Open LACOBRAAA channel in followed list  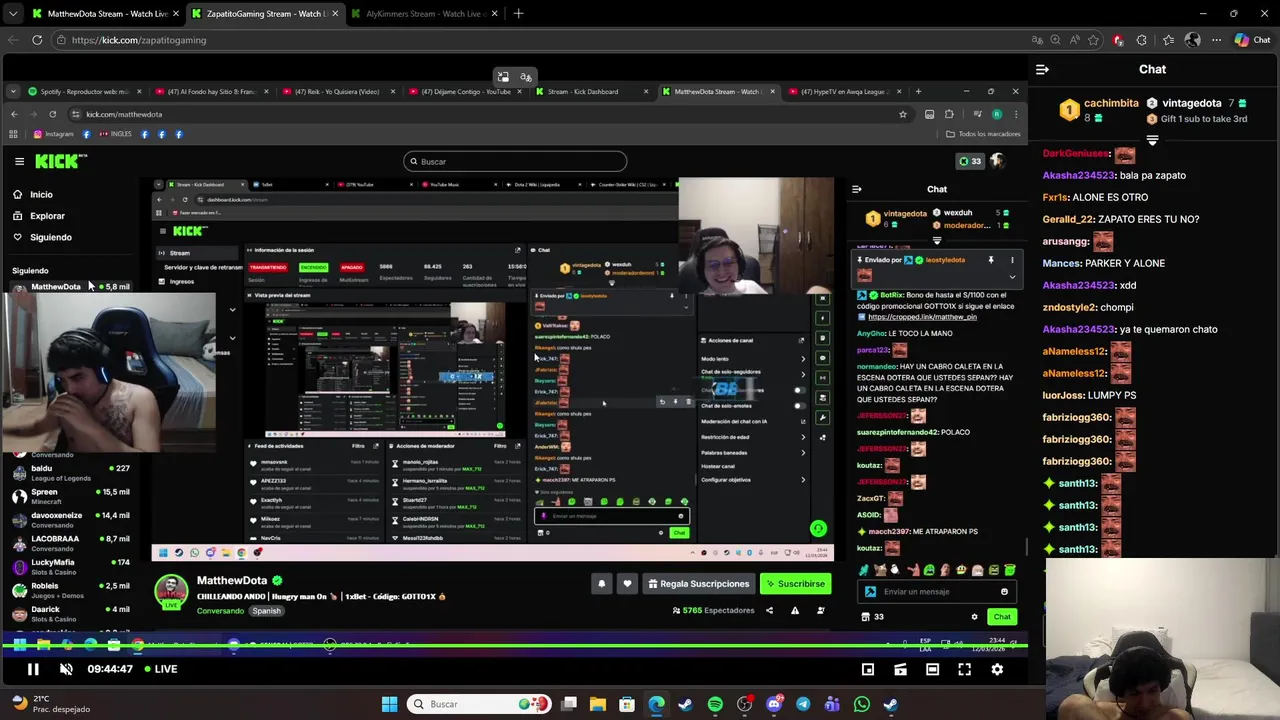click(x=70, y=543)
